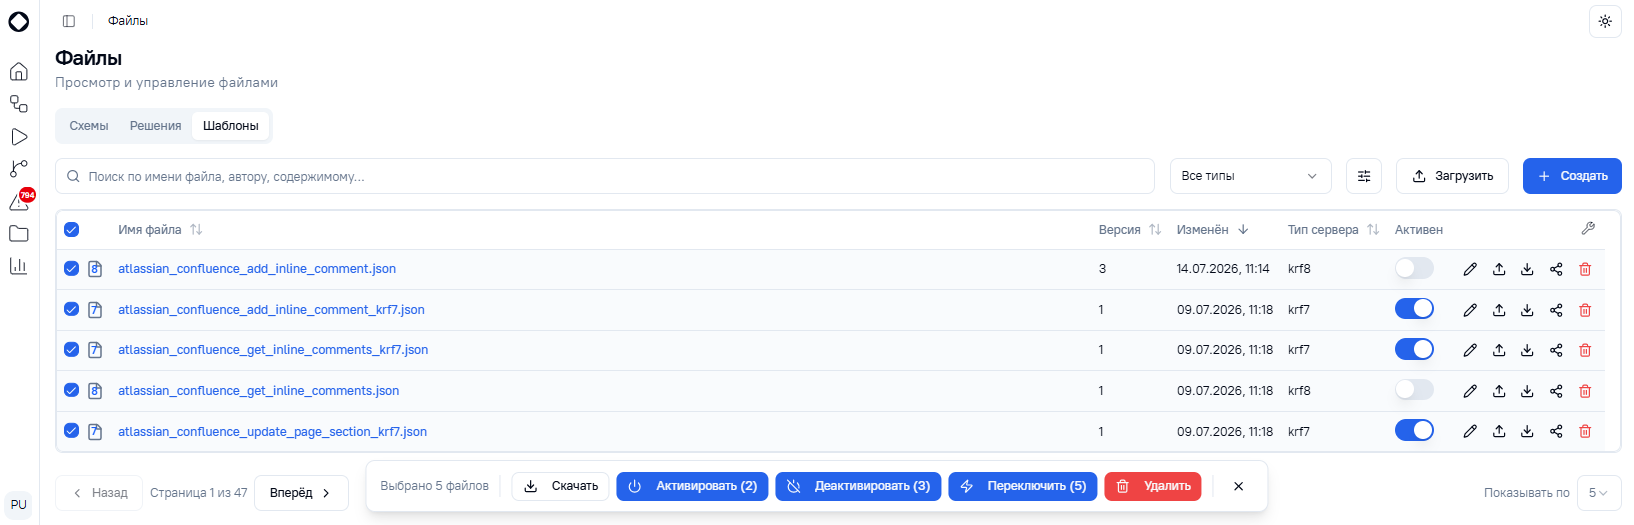Uncheck the atlassian_confluence_get_inline_comments.json row checkbox
Image resolution: width=1634 pixels, height=525 pixels.
pyautogui.click(x=71, y=390)
